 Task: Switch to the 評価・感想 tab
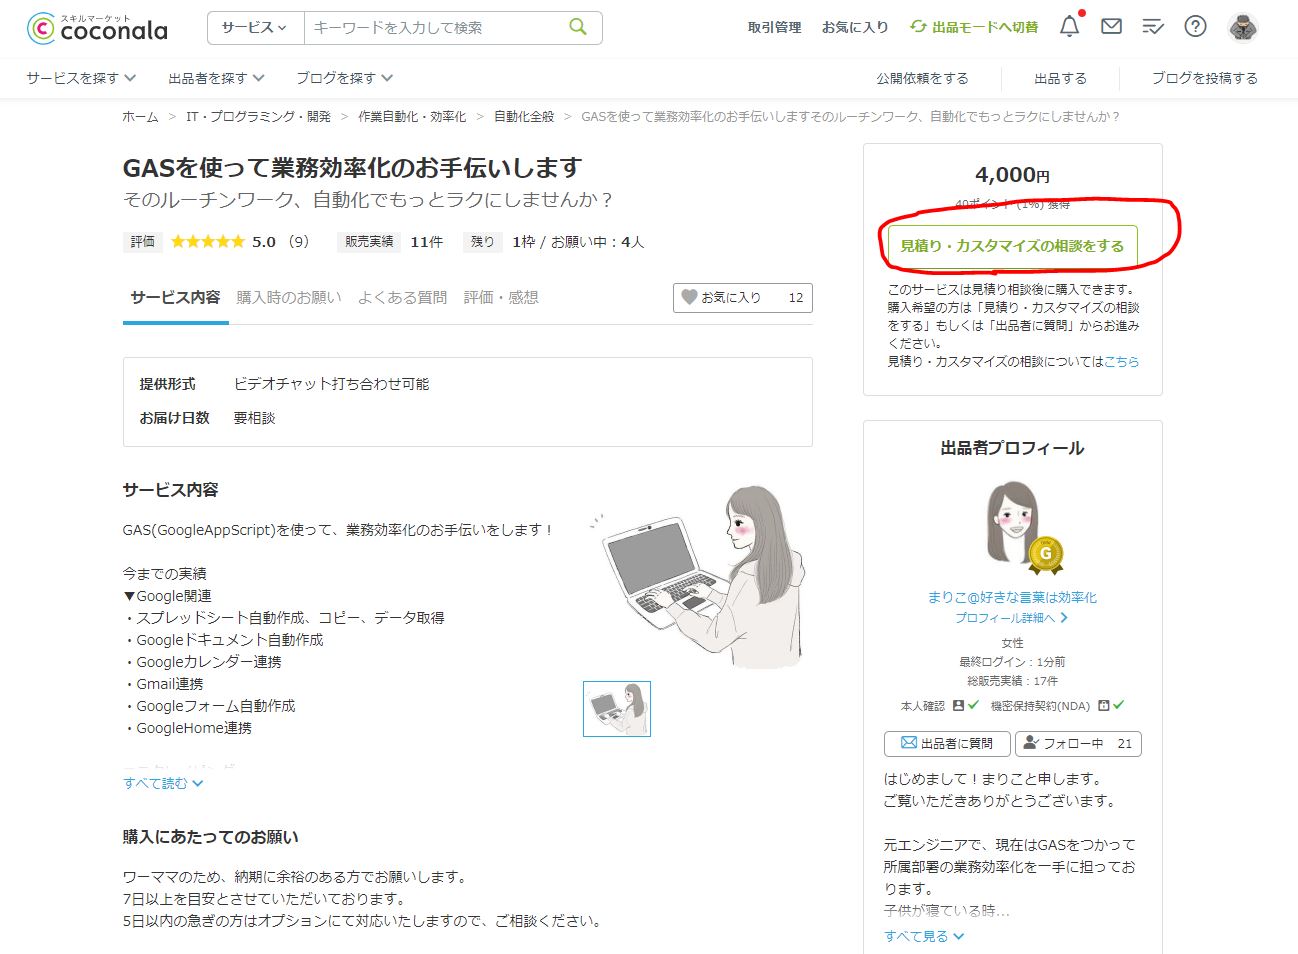click(501, 297)
